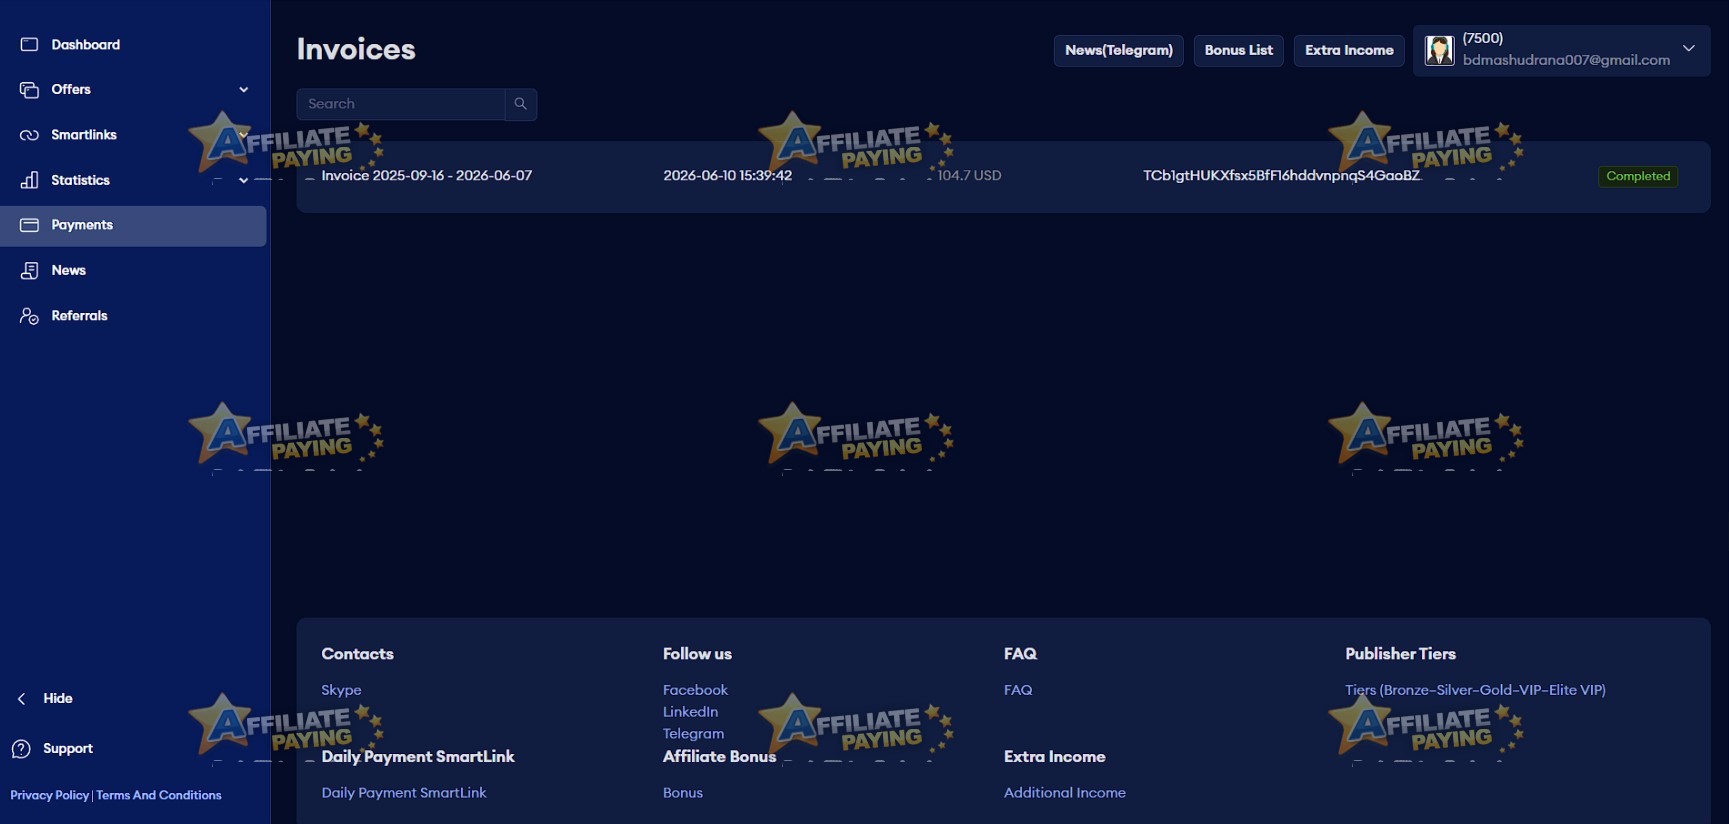This screenshot has width=1729, height=824.
Task: Click the user profile avatar
Action: click(x=1439, y=50)
